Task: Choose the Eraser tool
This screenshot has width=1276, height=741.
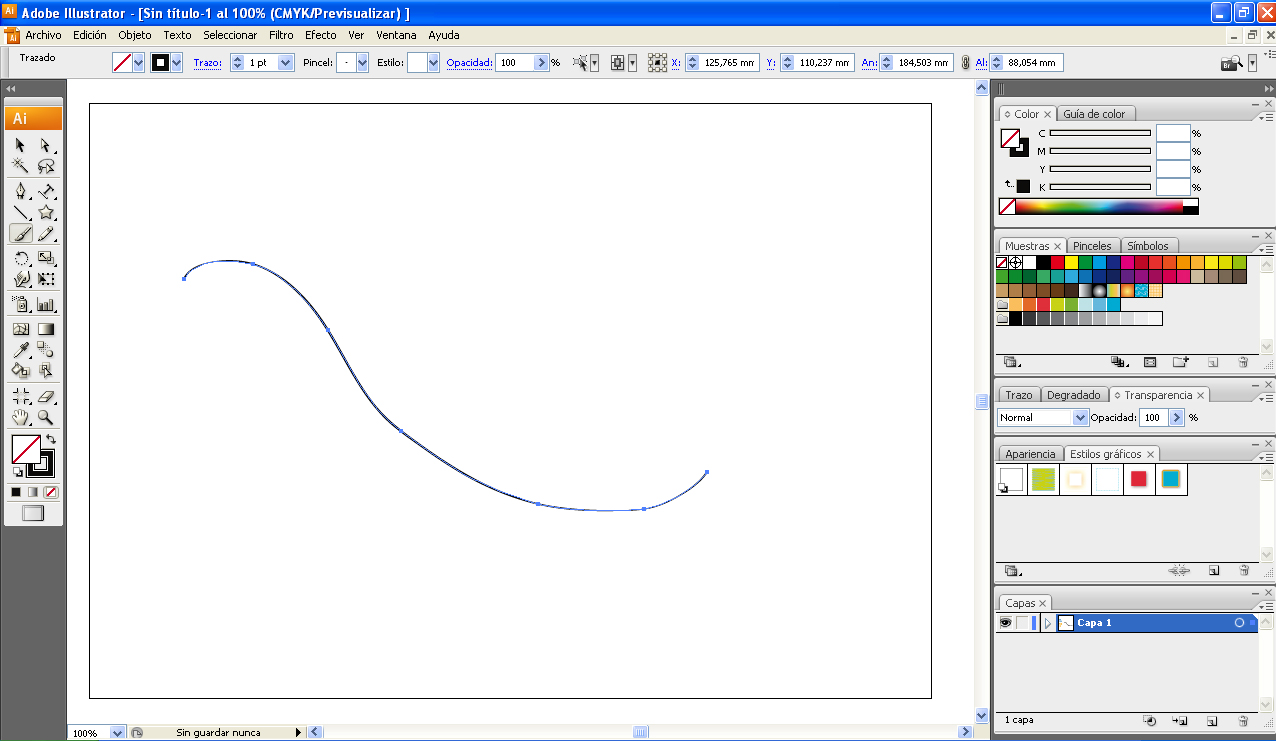Action: (46, 395)
